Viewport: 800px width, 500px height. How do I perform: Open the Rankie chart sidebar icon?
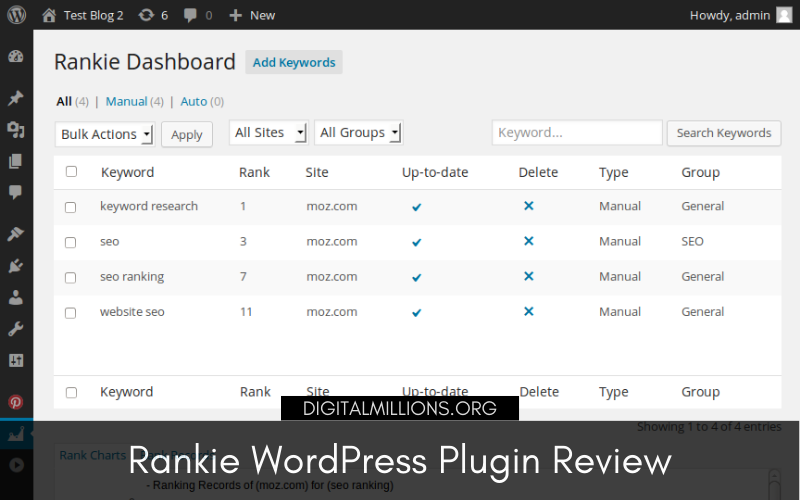pyautogui.click(x=16, y=434)
